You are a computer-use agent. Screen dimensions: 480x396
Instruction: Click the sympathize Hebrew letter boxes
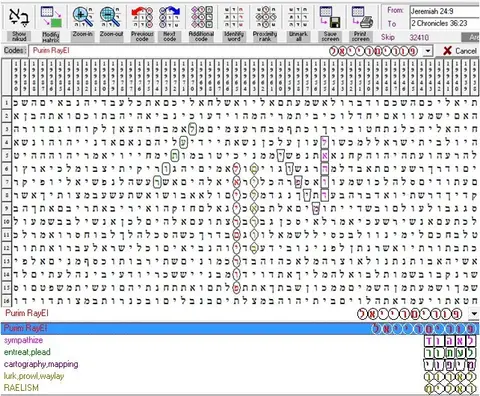tap(450, 340)
